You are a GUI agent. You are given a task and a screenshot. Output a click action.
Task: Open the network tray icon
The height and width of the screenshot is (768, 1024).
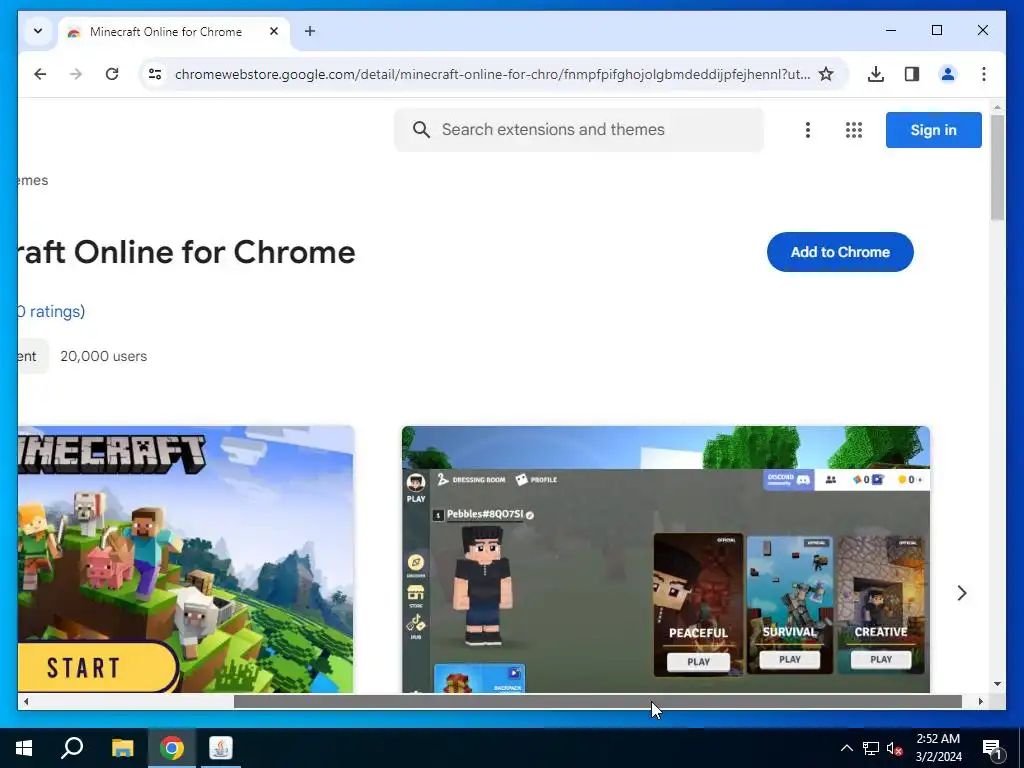[871, 748]
